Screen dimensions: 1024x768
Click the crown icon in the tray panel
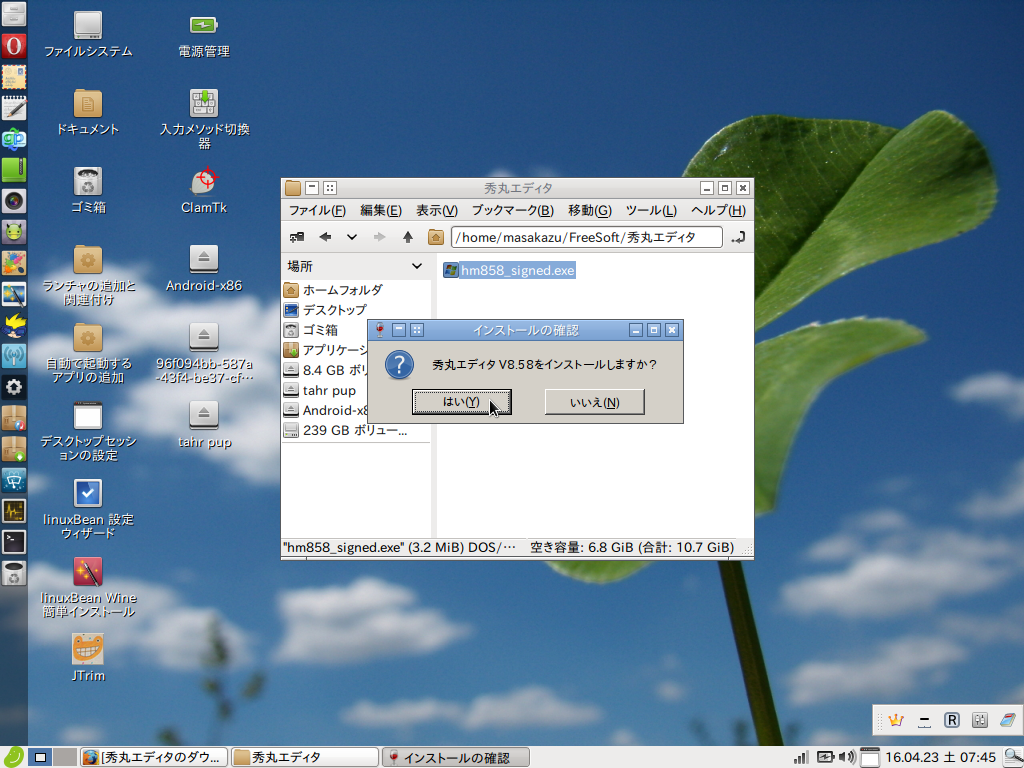pyautogui.click(x=896, y=719)
